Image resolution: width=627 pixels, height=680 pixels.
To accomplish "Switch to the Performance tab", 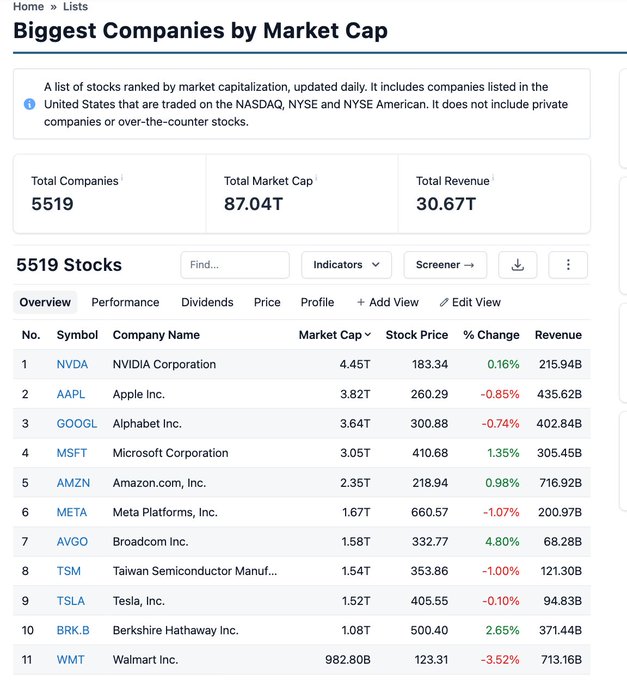I will click(x=125, y=302).
